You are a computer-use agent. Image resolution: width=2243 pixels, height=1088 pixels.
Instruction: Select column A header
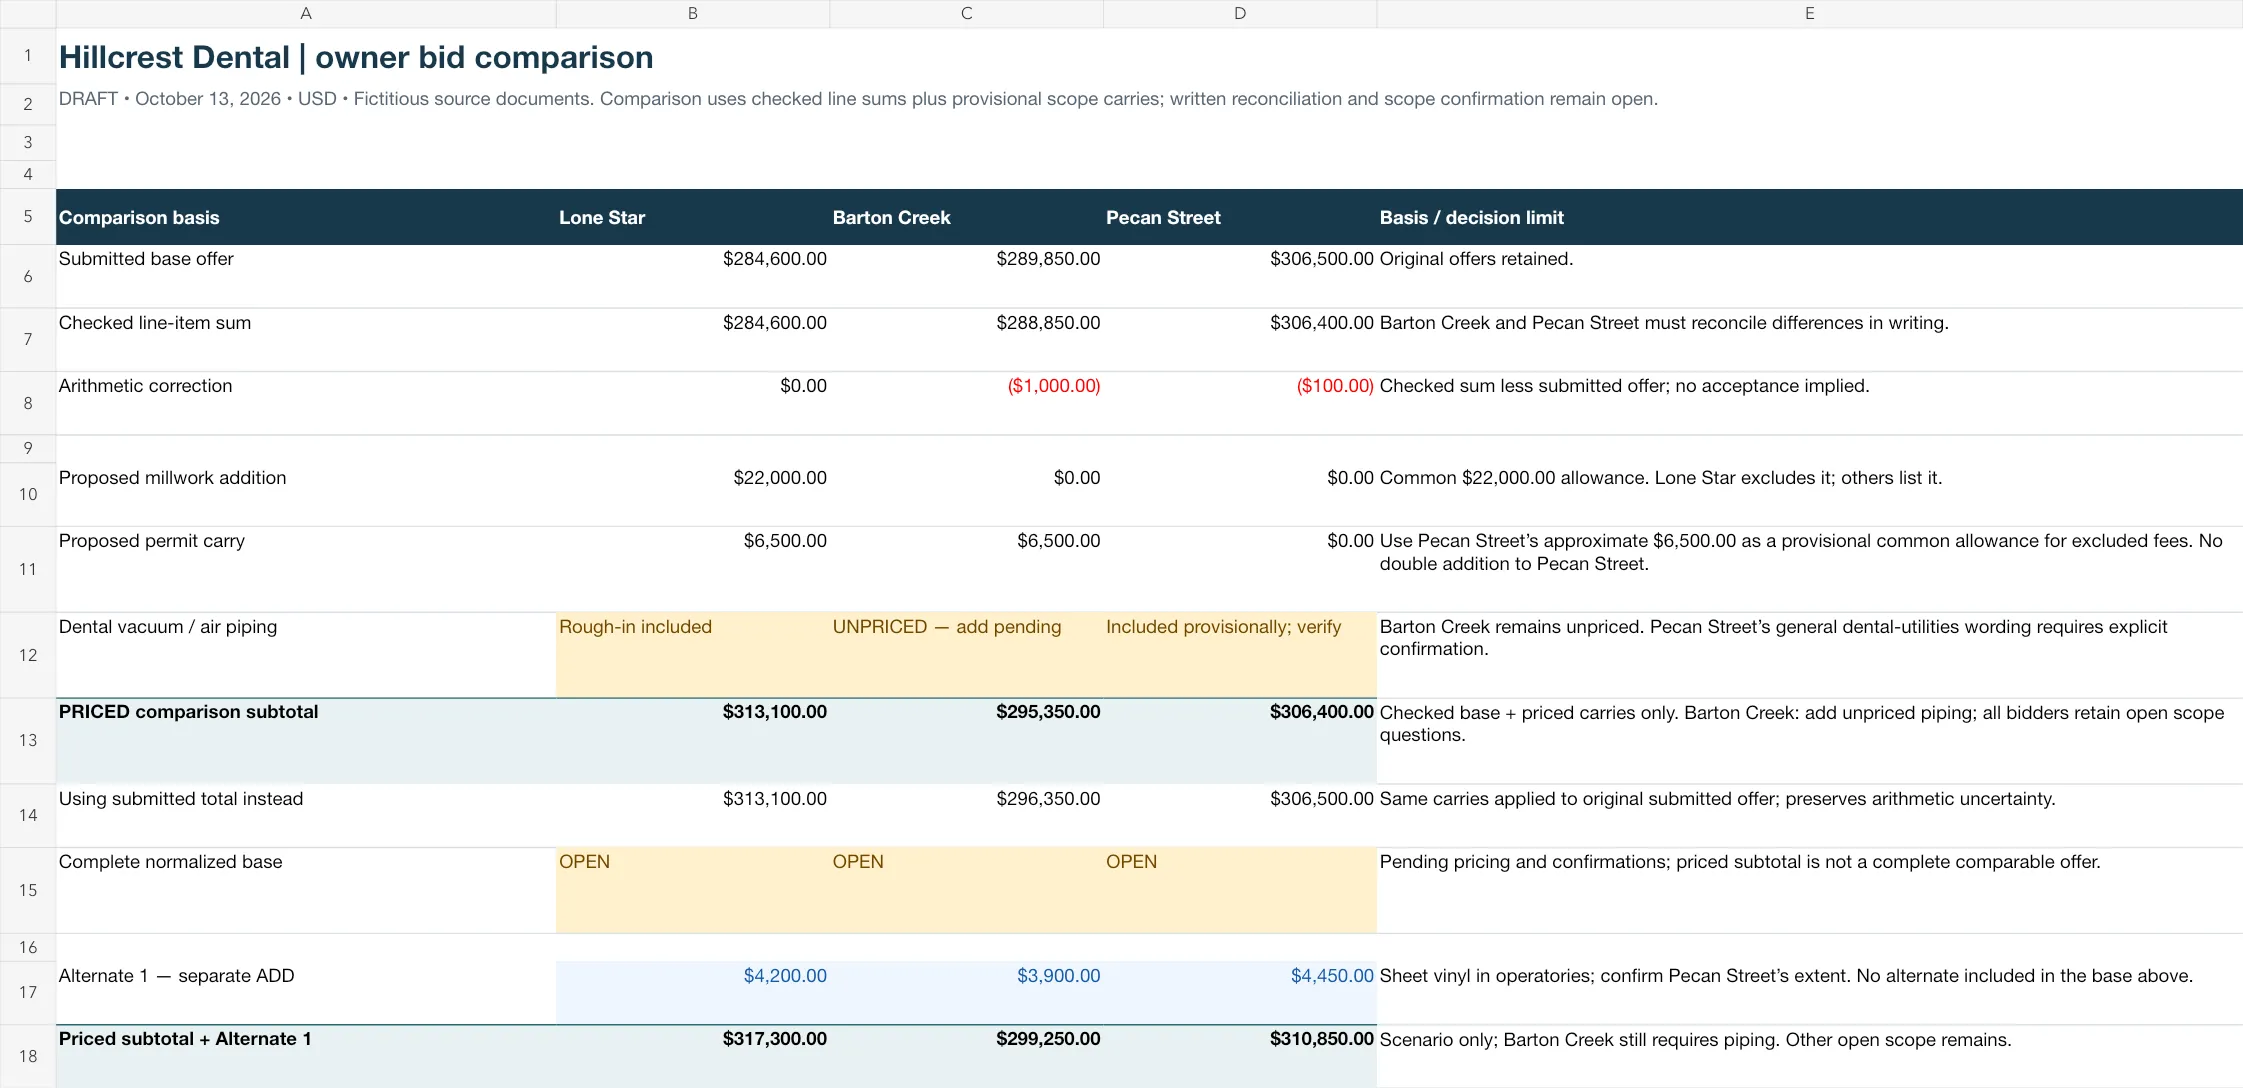pyautogui.click(x=306, y=13)
